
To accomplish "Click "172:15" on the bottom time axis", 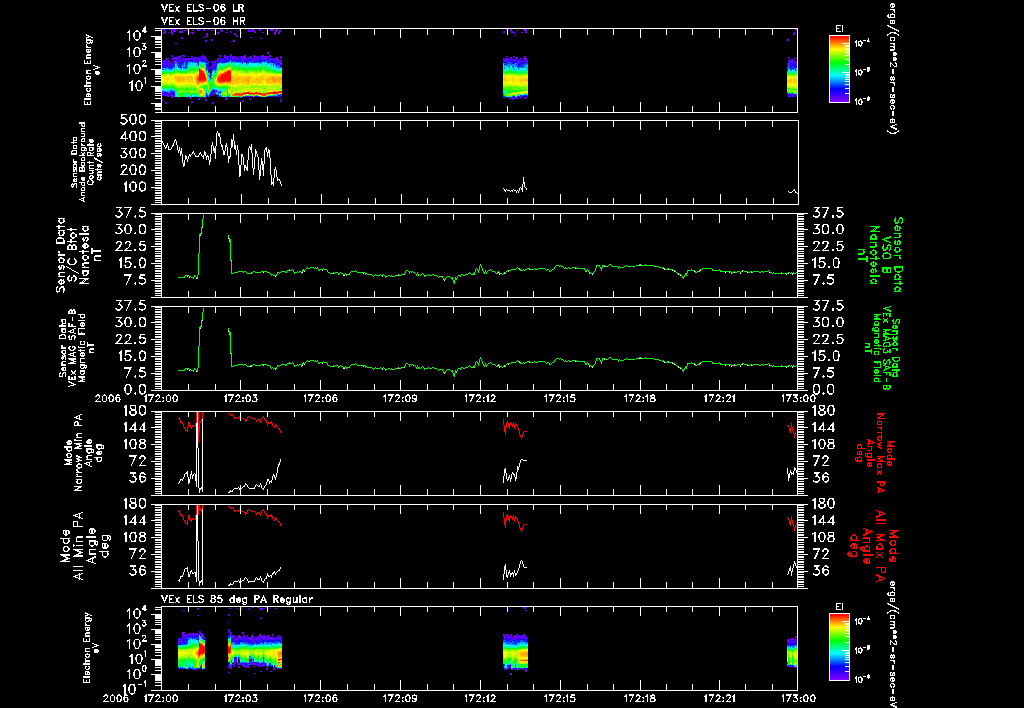I will click(560, 698).
